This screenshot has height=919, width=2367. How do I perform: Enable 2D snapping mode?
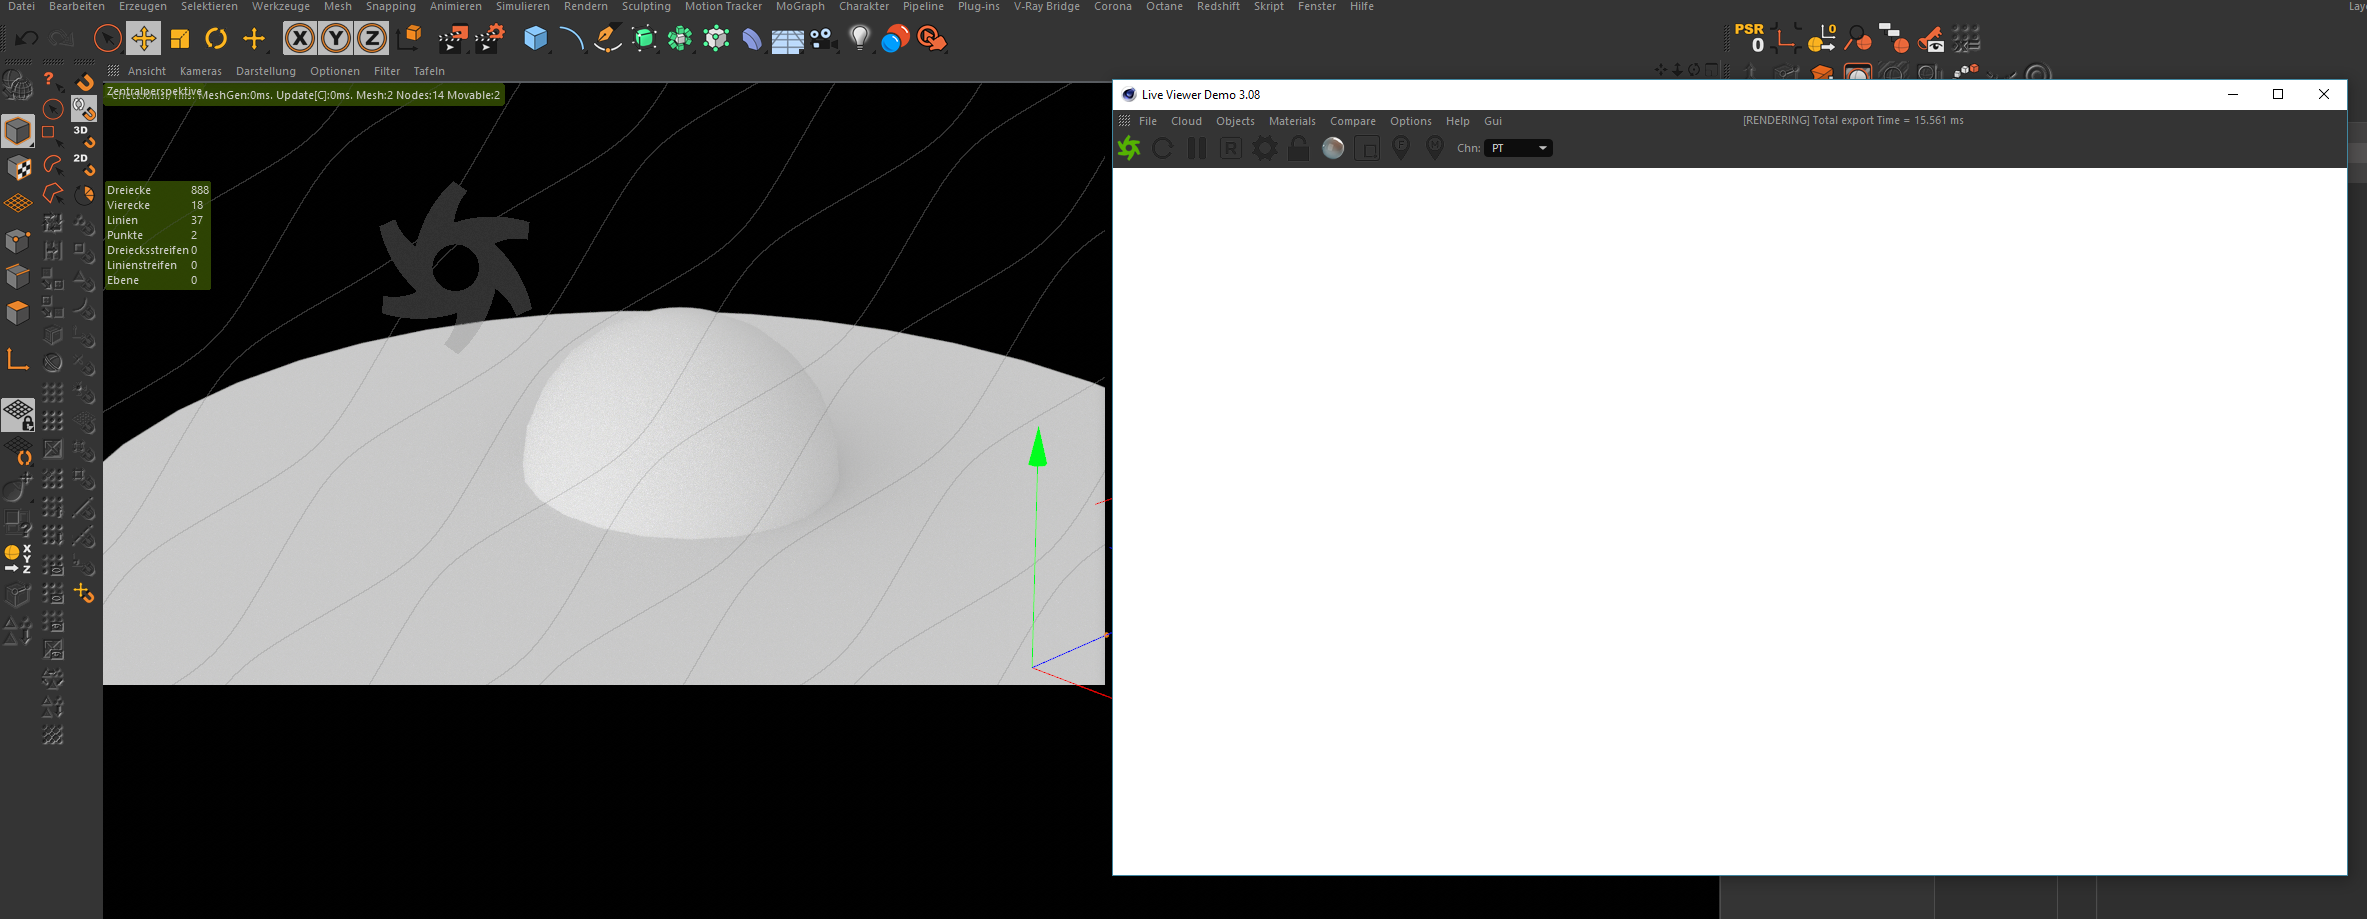click(84, 164)
